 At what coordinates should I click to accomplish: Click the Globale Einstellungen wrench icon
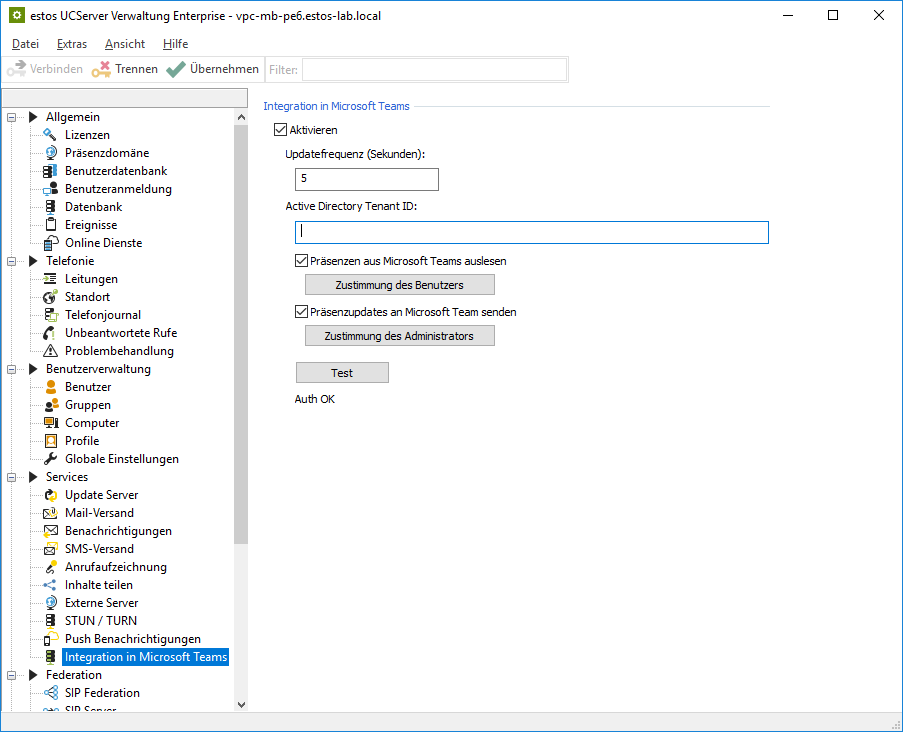tap(50, 459)
